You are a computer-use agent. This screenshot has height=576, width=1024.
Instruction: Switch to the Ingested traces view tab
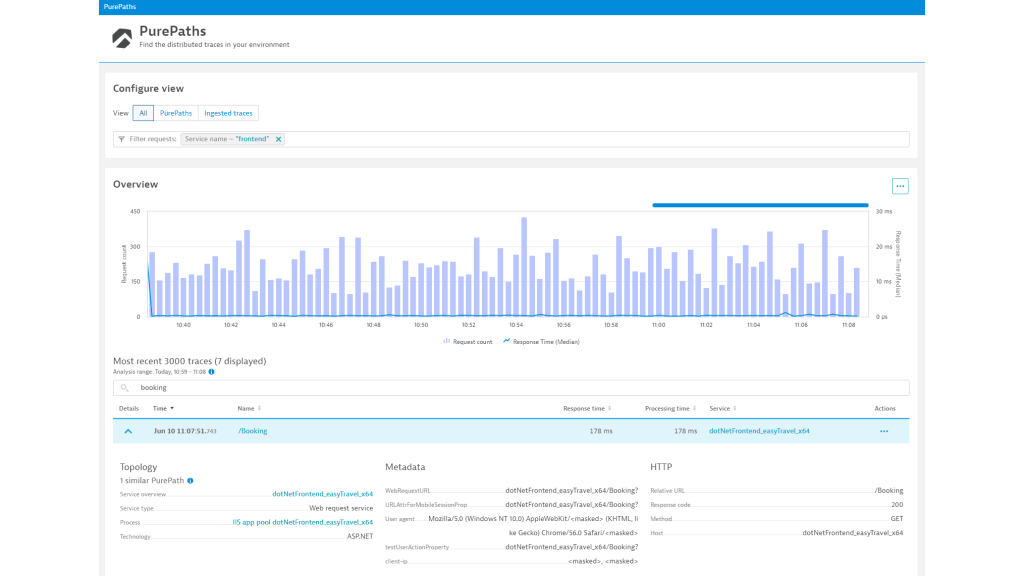[x=228, y=113]
